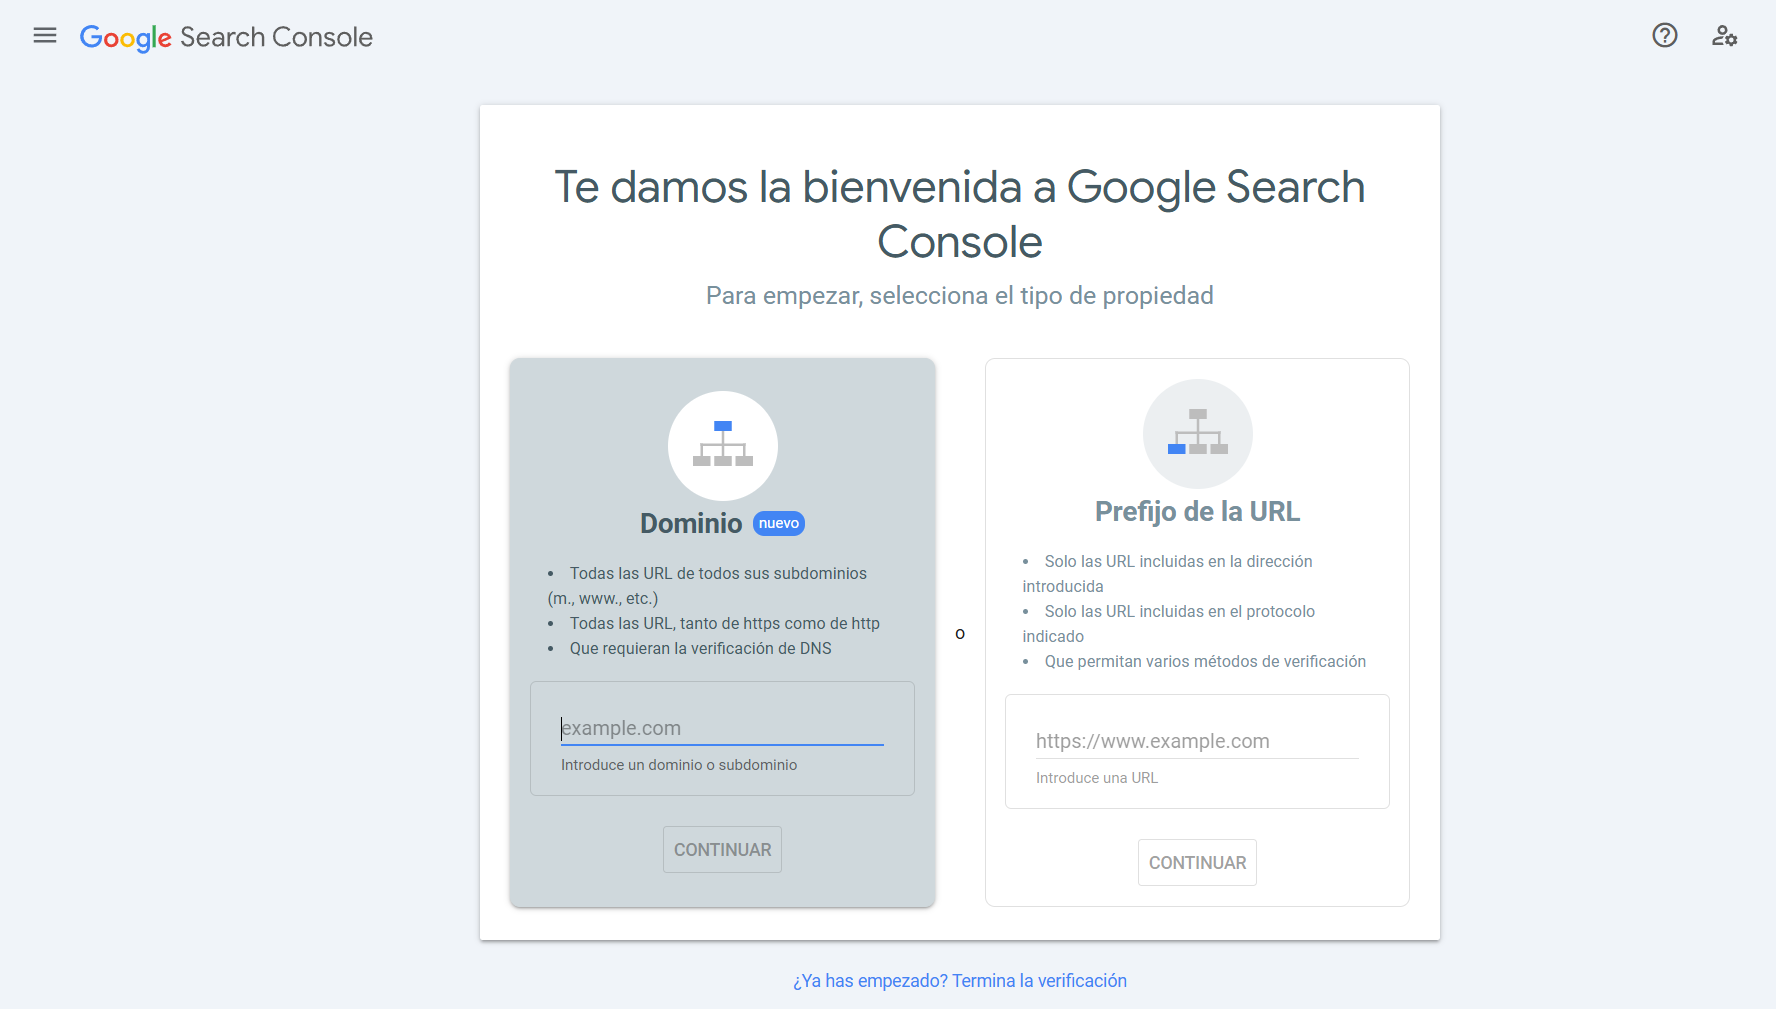Click the Dominio heading

coord(691,523)
